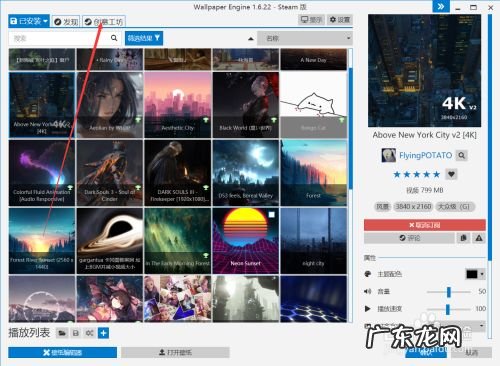500x366 pixels.
Task: Search wallpapers by this author icon
Action: tap(462, 155)
